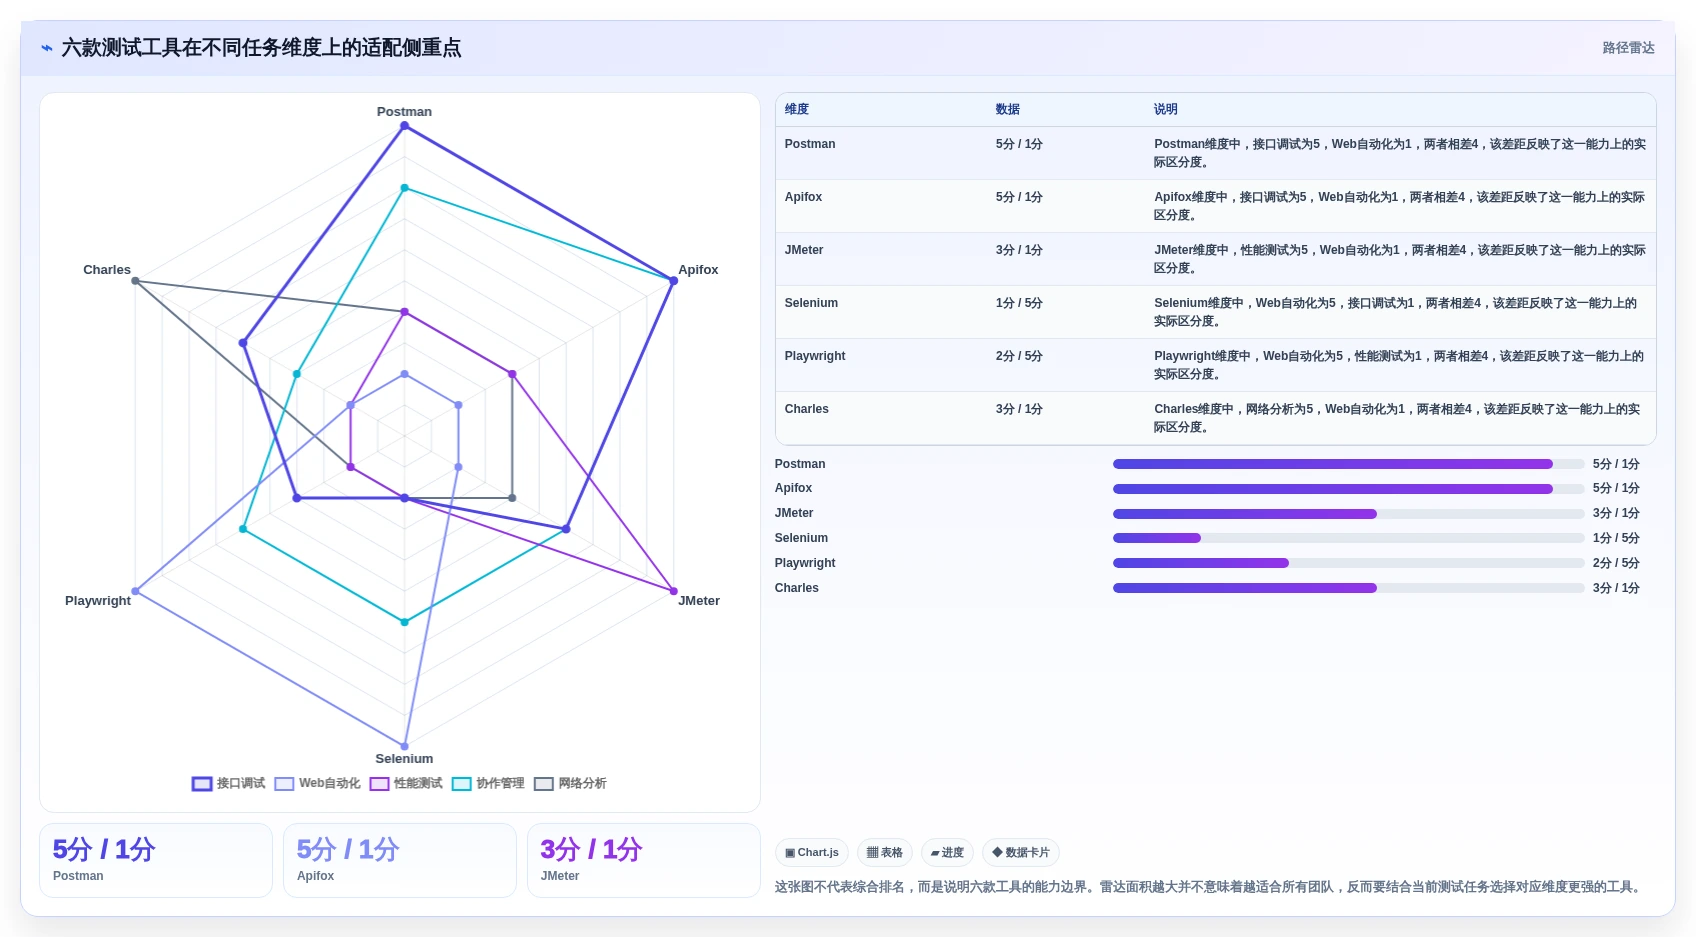
Task: Click the Postman progress bar
Action: [1349, 464]
